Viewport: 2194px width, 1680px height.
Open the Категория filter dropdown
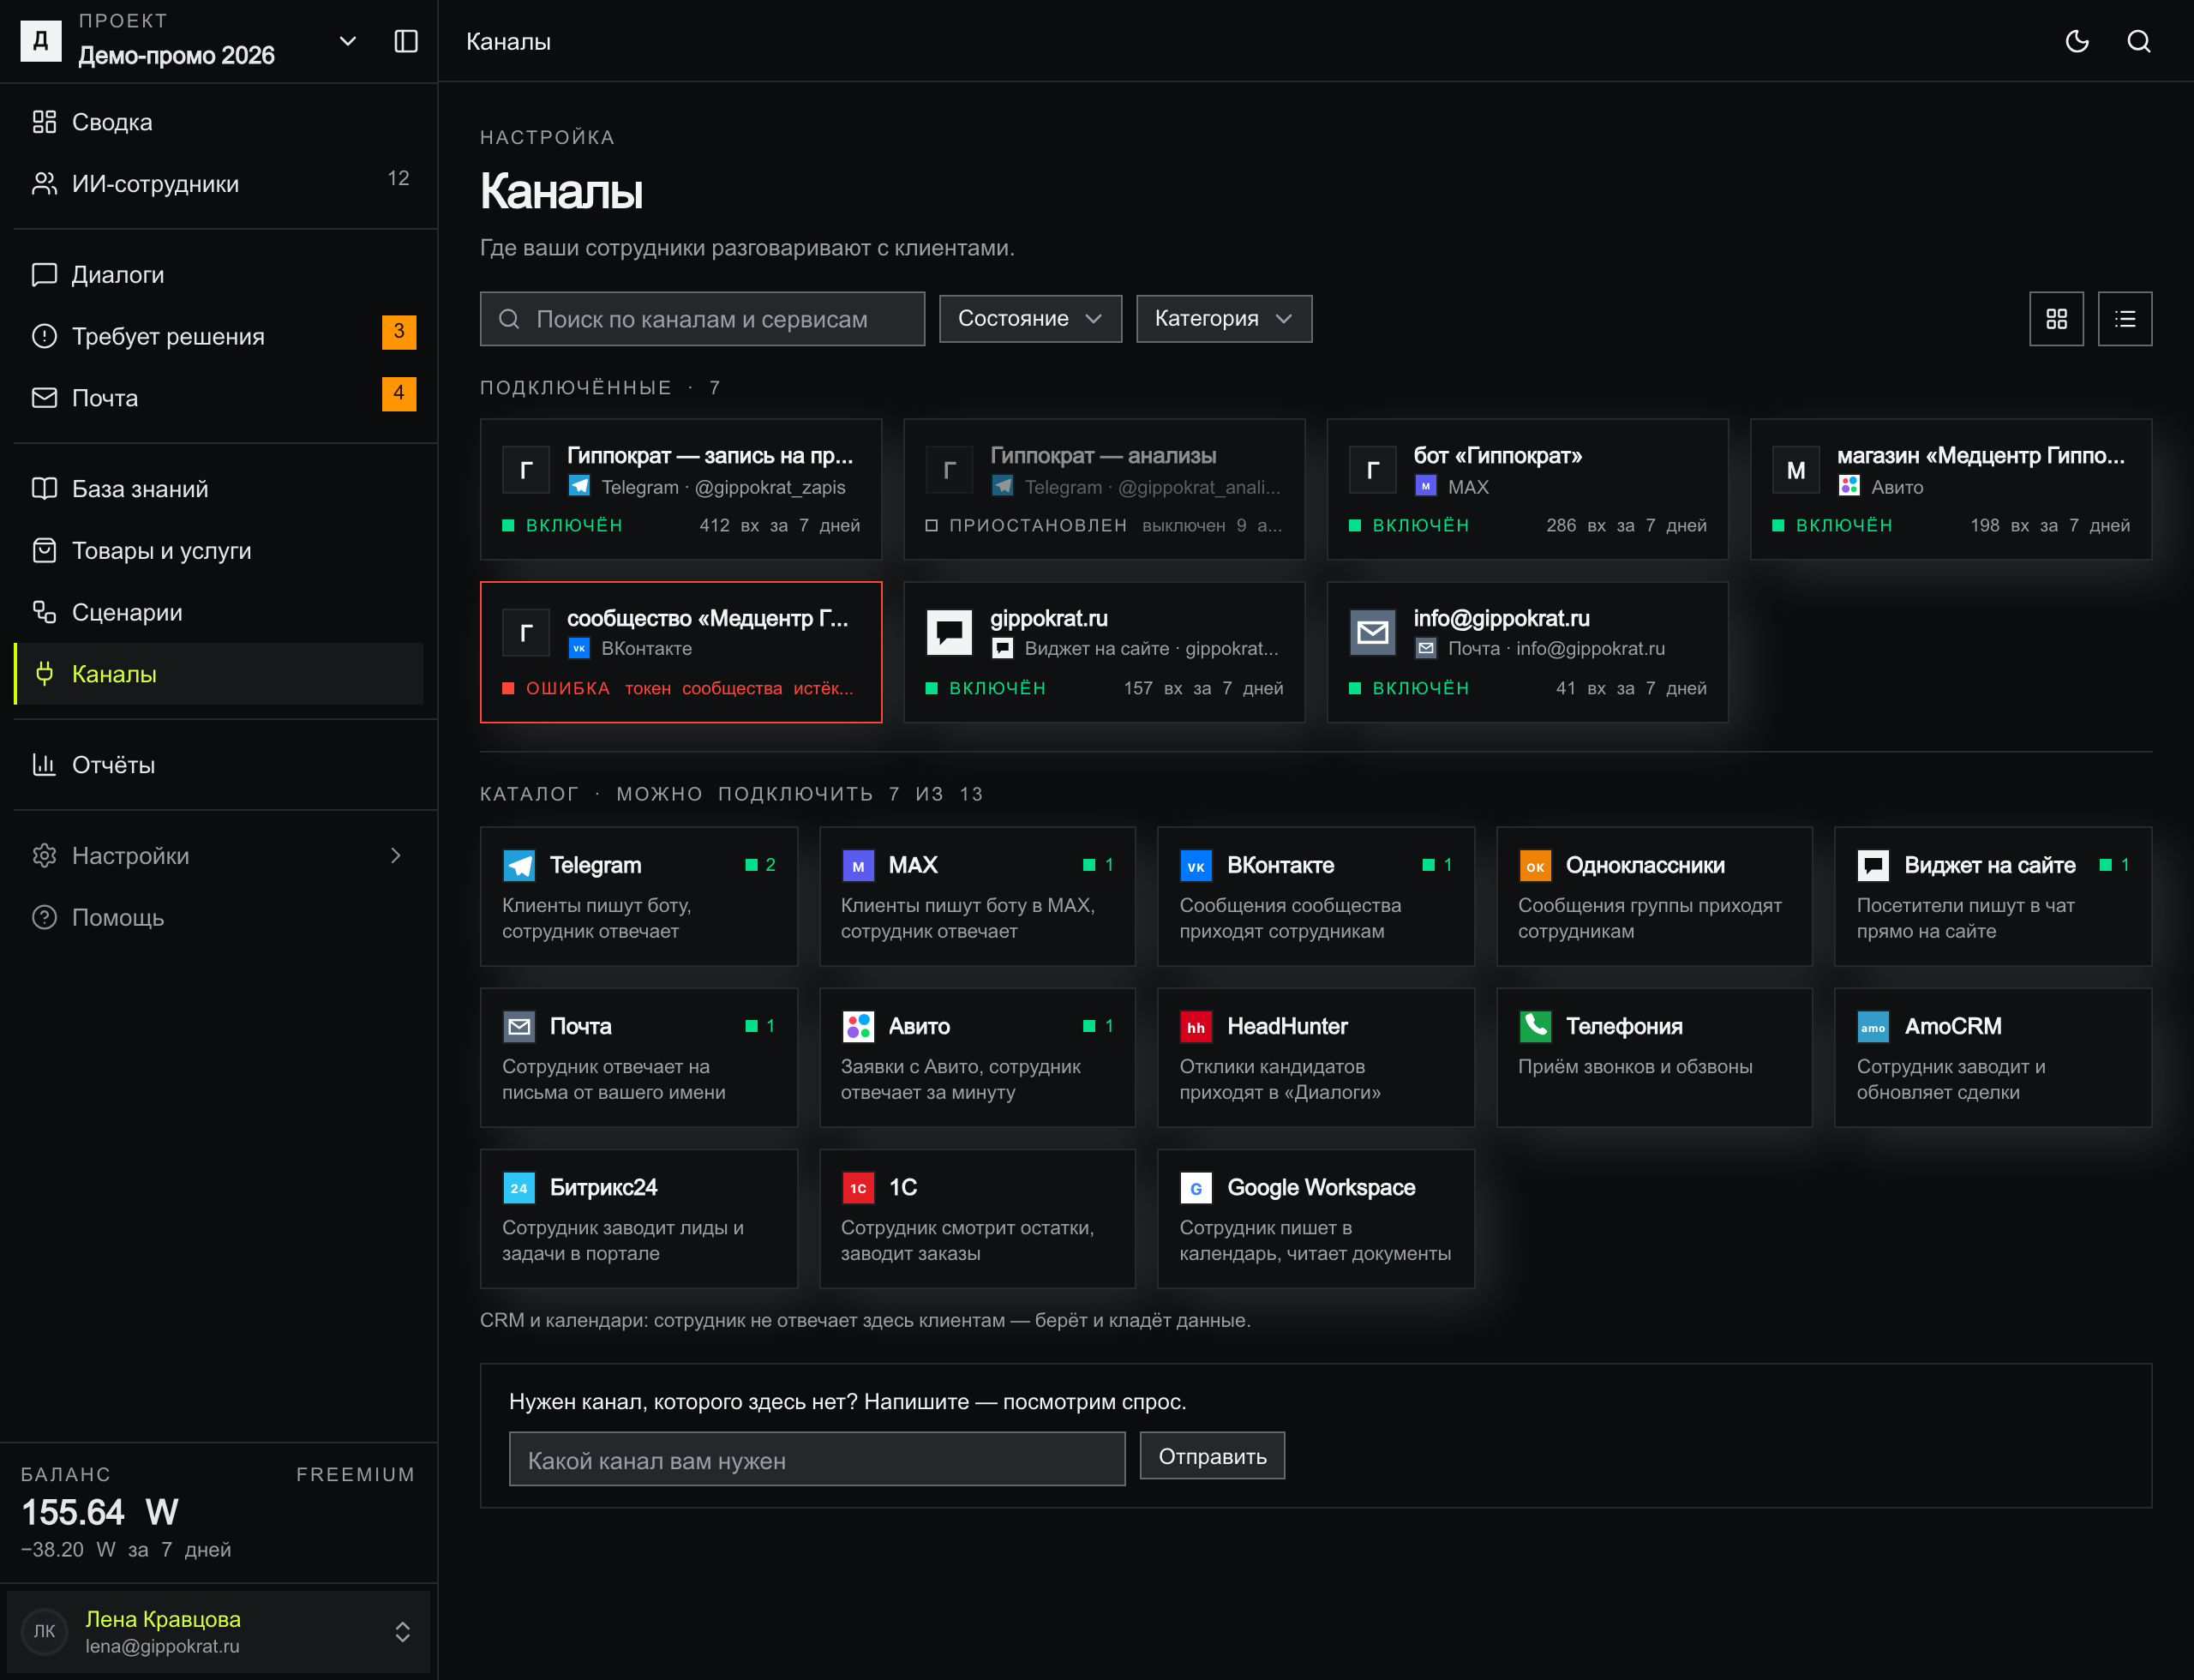(x=1224, y=319)
